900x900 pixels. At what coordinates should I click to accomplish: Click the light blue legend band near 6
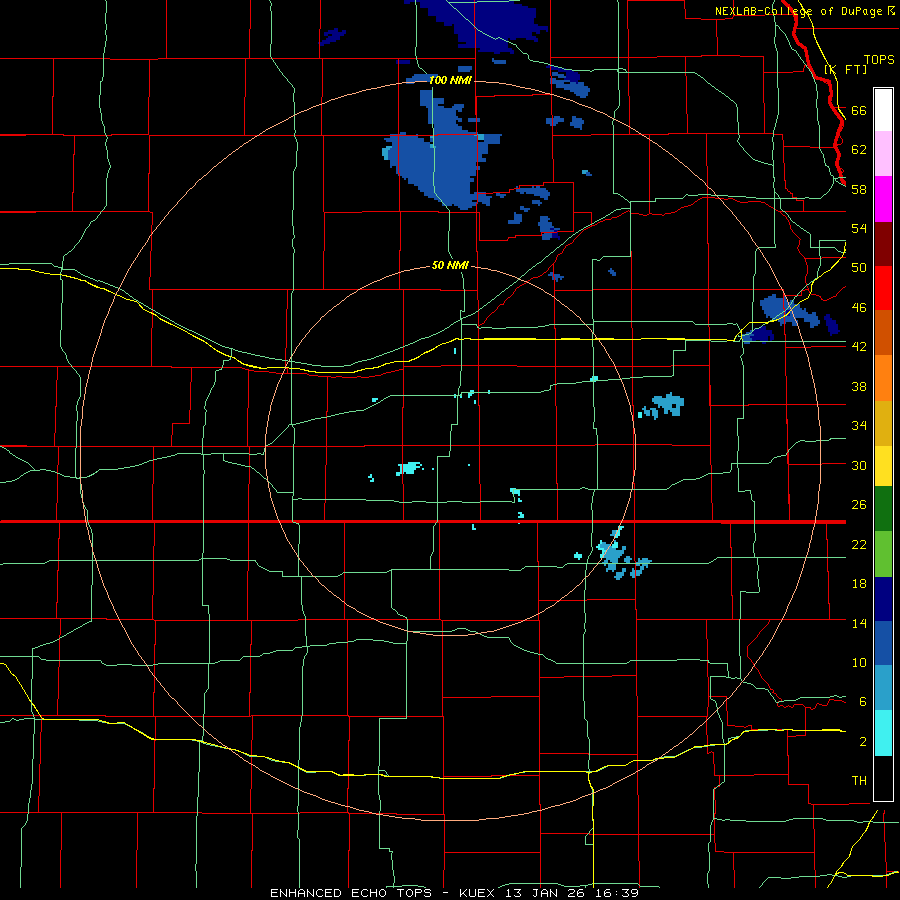tap(883, 688)
